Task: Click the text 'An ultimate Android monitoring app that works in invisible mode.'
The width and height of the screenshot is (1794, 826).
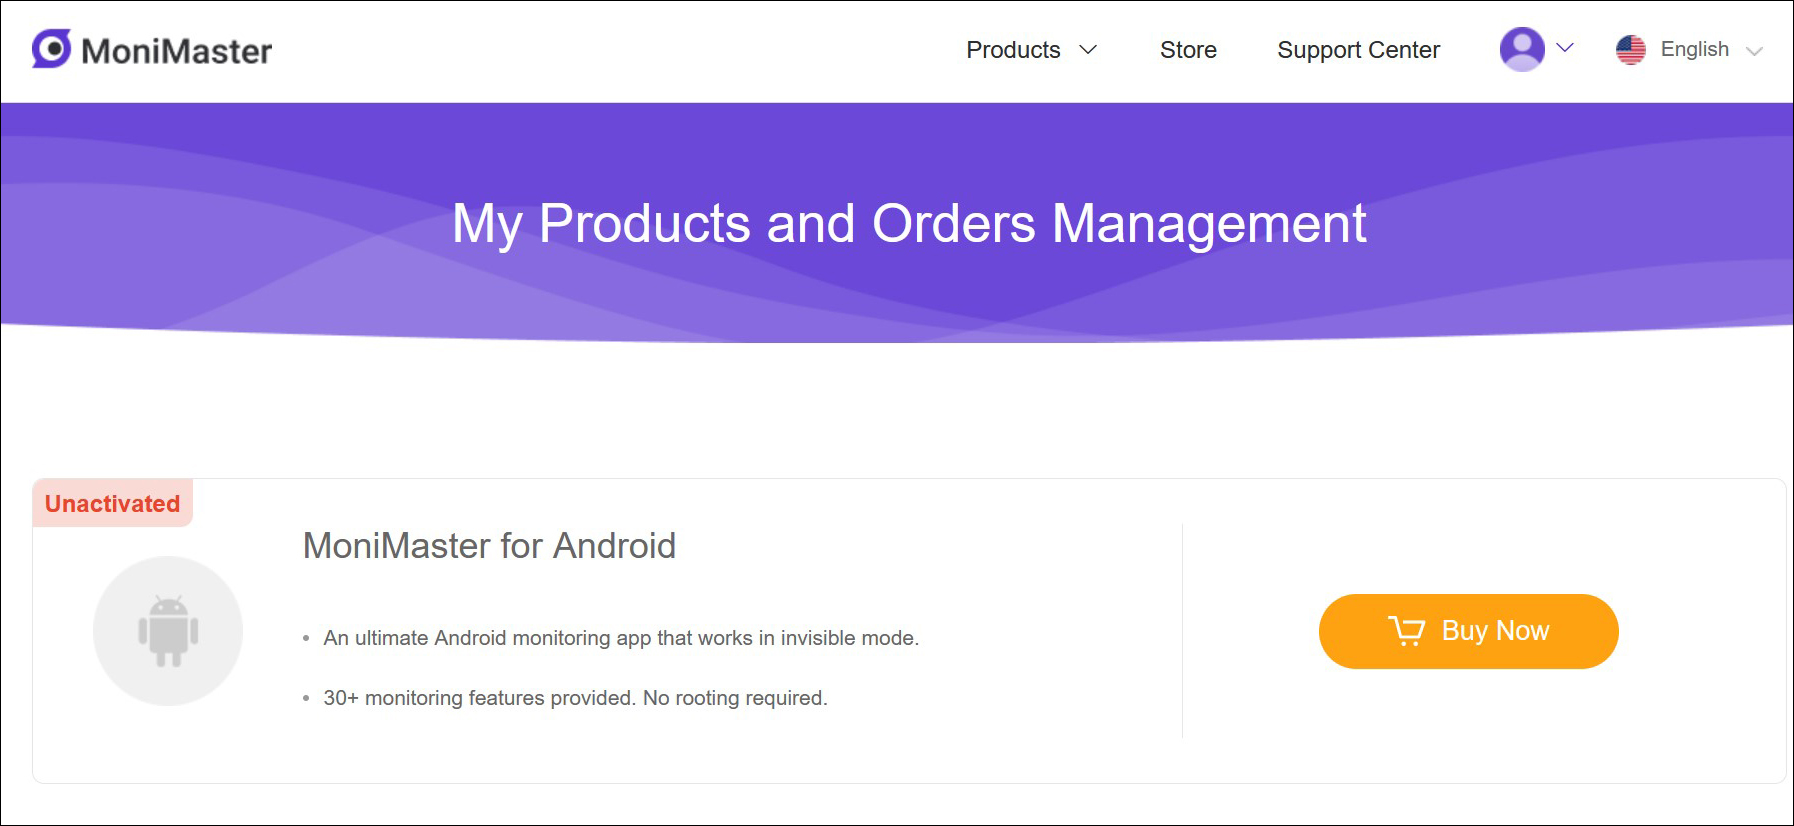Action: (621, 638)
